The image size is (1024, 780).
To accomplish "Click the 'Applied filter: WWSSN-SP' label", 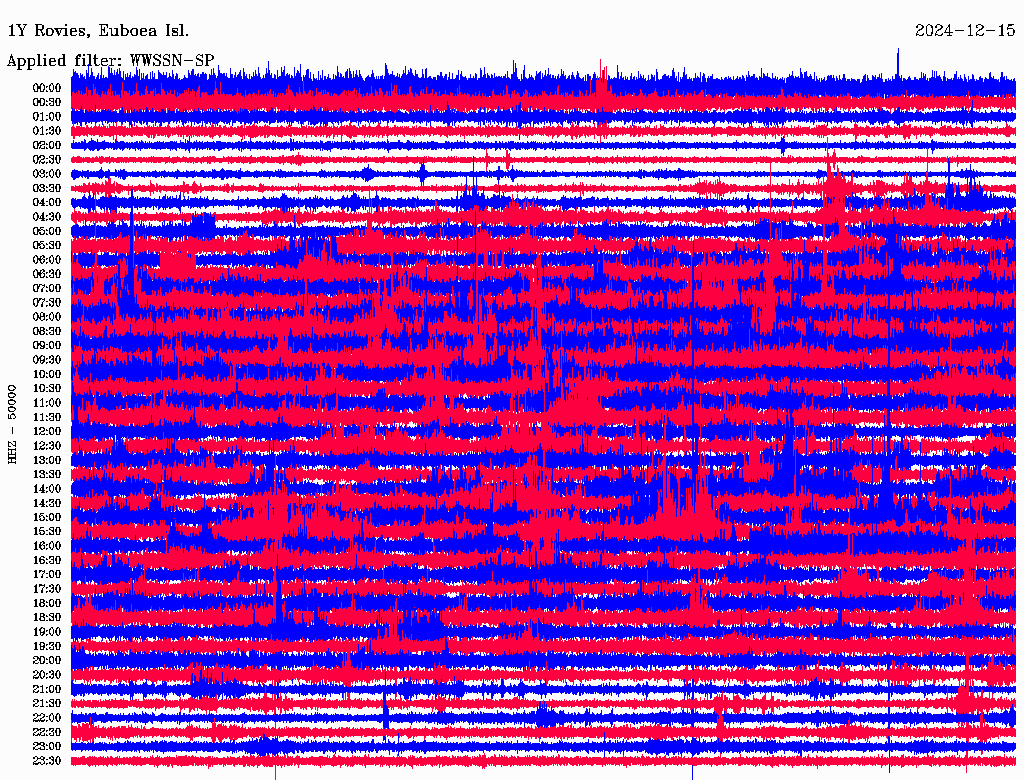I will tap(110, 61).
